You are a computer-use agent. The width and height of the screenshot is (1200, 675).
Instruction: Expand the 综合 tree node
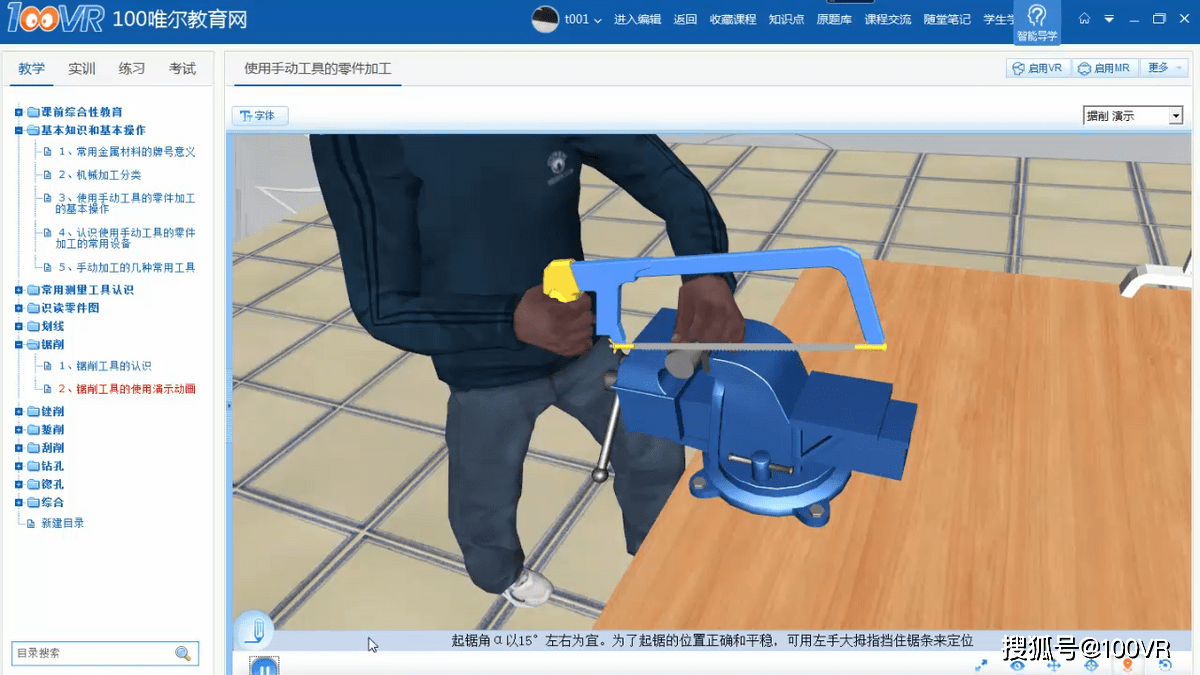point(18,502)
